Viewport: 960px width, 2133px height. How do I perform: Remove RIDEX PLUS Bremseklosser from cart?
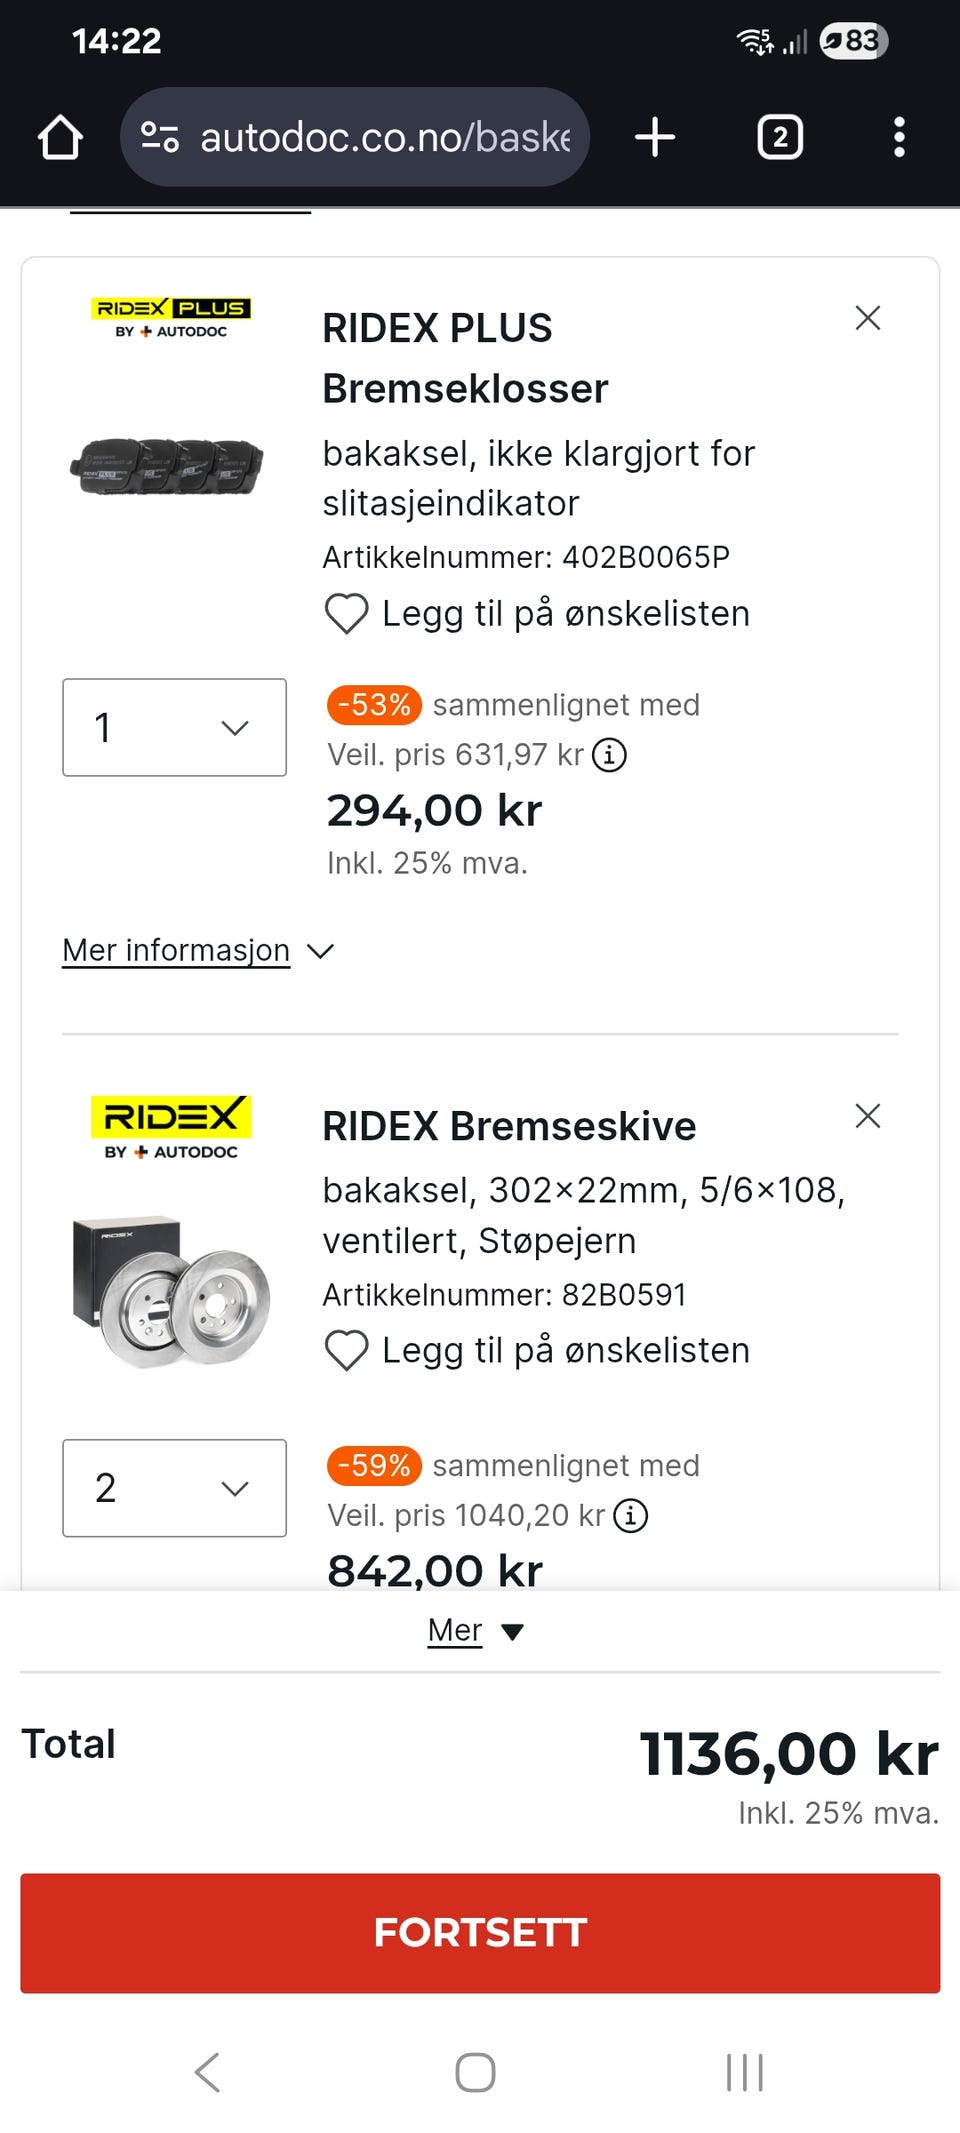[867, 318]
